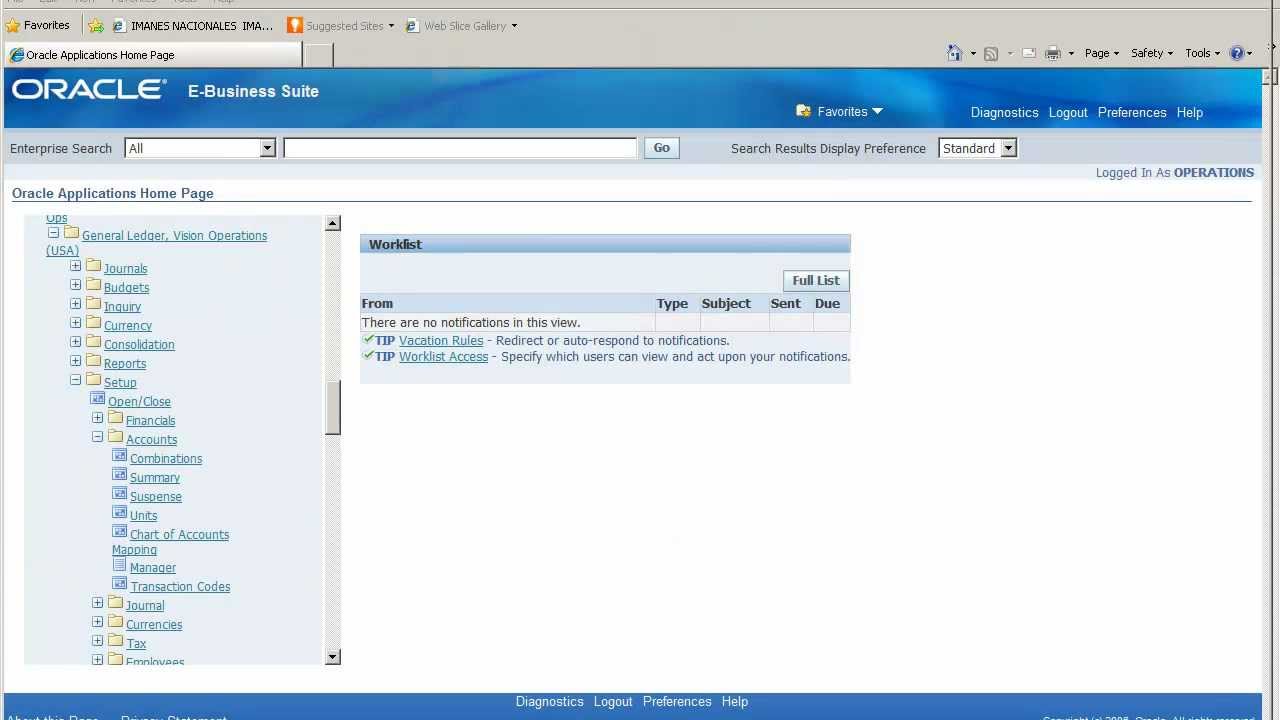Viewport: 1280px width, 720px height.
Task: Click Logout in the top header
Action: click(x=1068, y=112)
